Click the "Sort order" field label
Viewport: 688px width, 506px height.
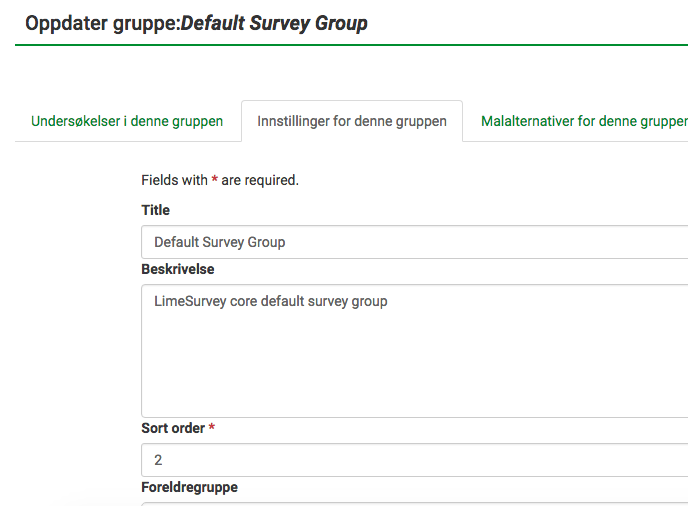[x=173, y=428]
